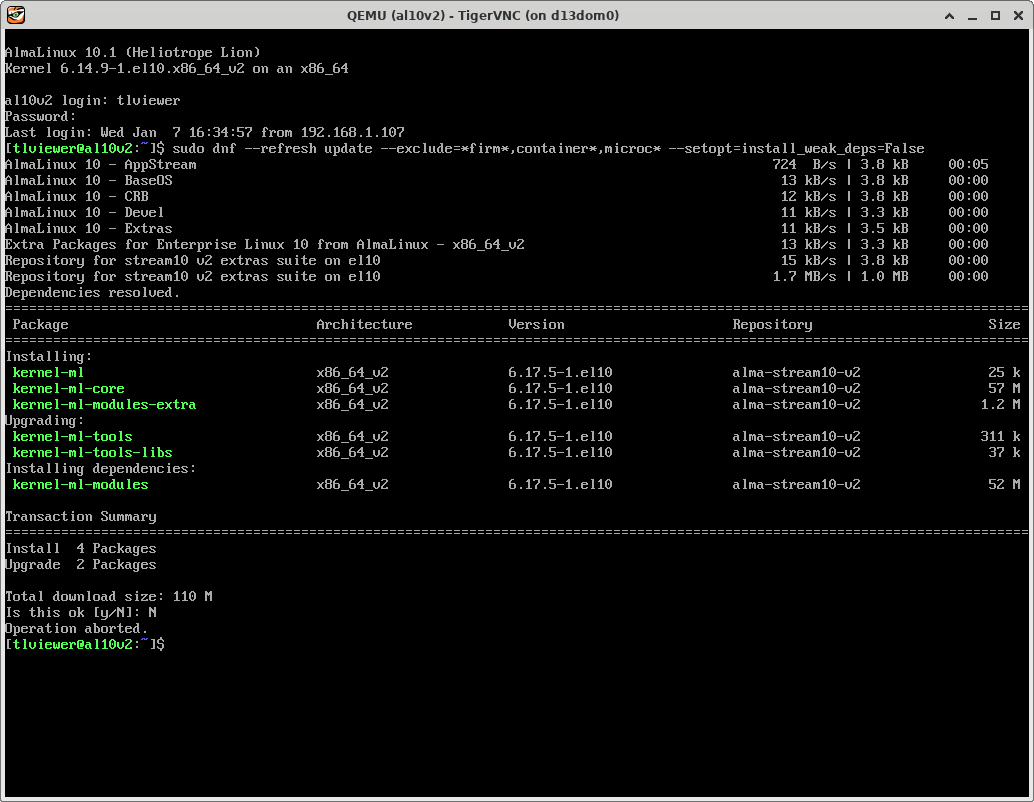The image size is (1034, 802).
Task: Select the kernel-ml-core package entry
Action: point(68,389)
